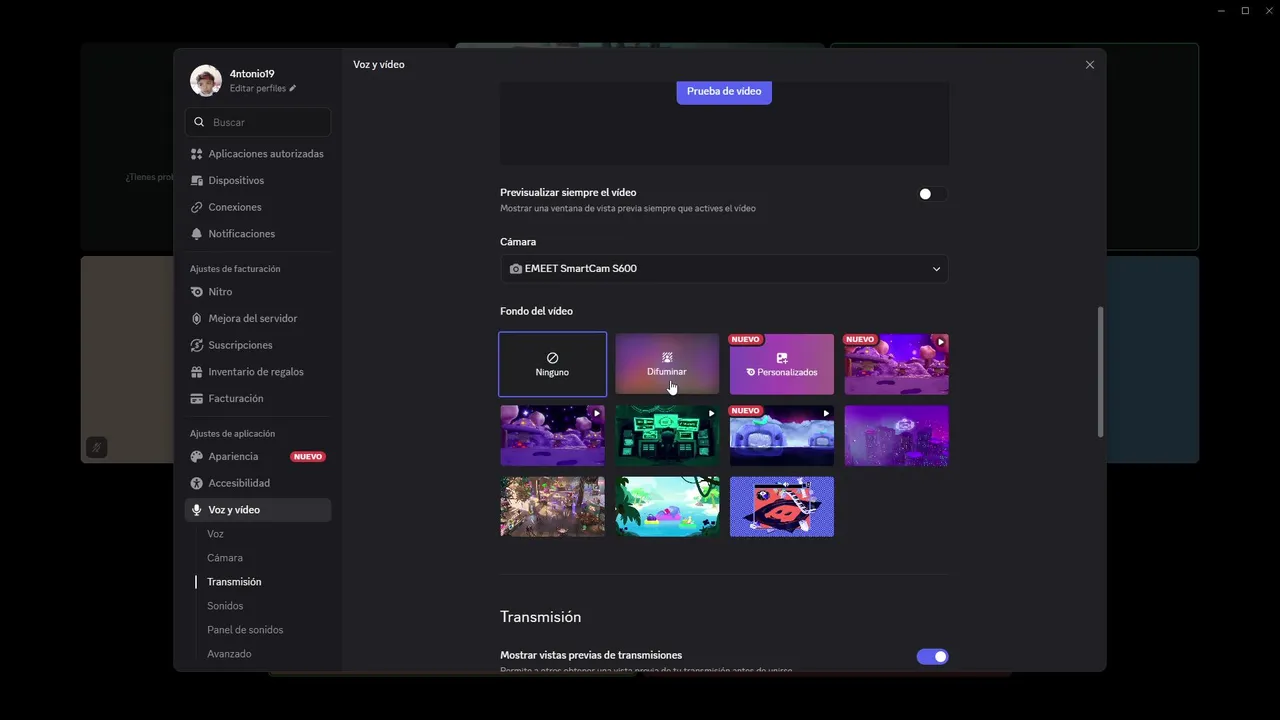Click the Nitro icon in sidebar
The height and width of the screenshot is (720, 1280).
[197, 292]
